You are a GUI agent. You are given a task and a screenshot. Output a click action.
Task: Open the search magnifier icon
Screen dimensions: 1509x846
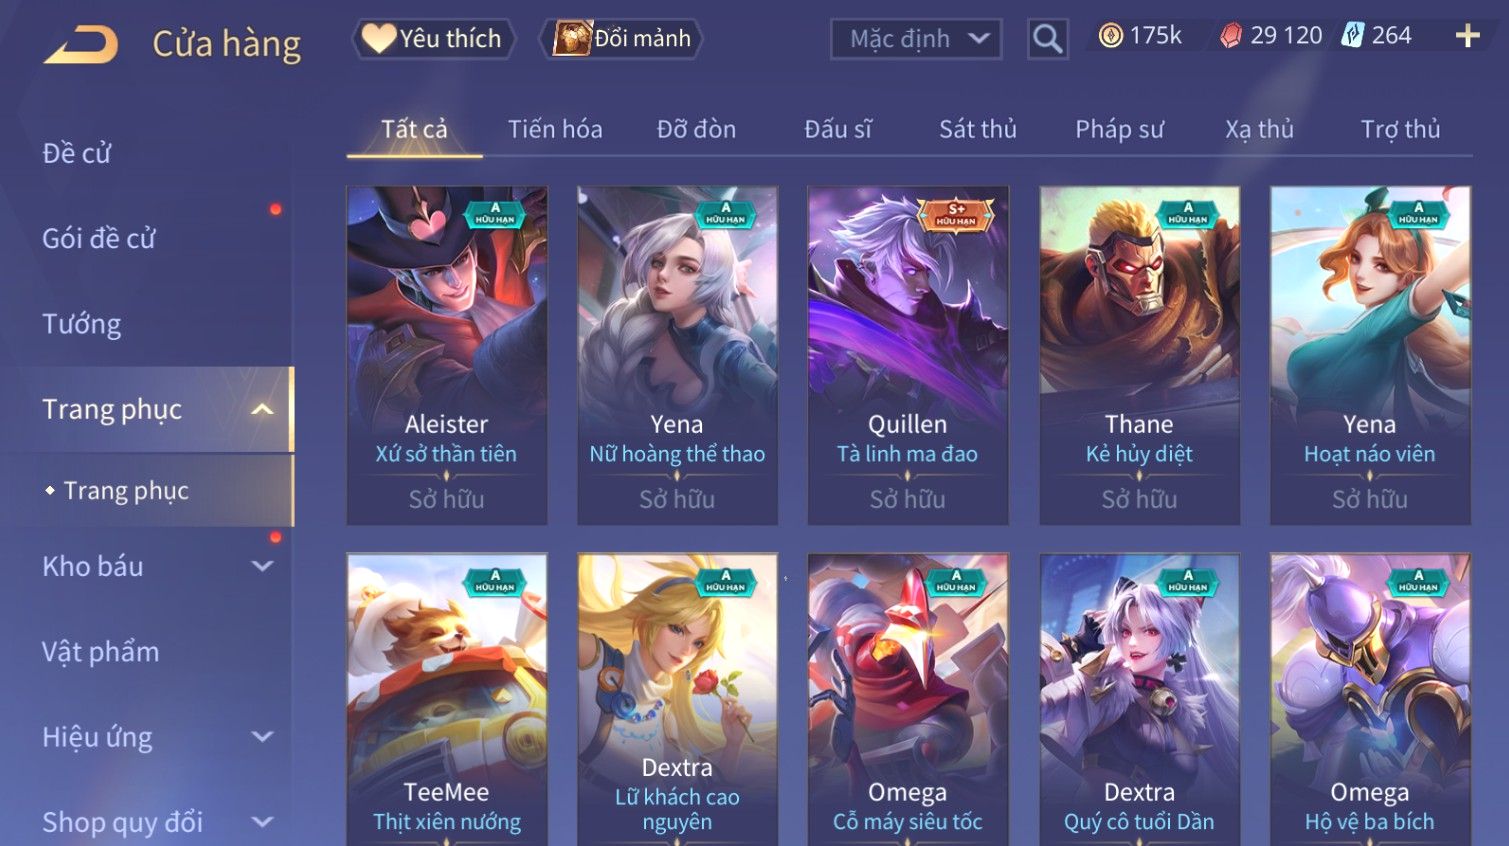coord(1047,39)
